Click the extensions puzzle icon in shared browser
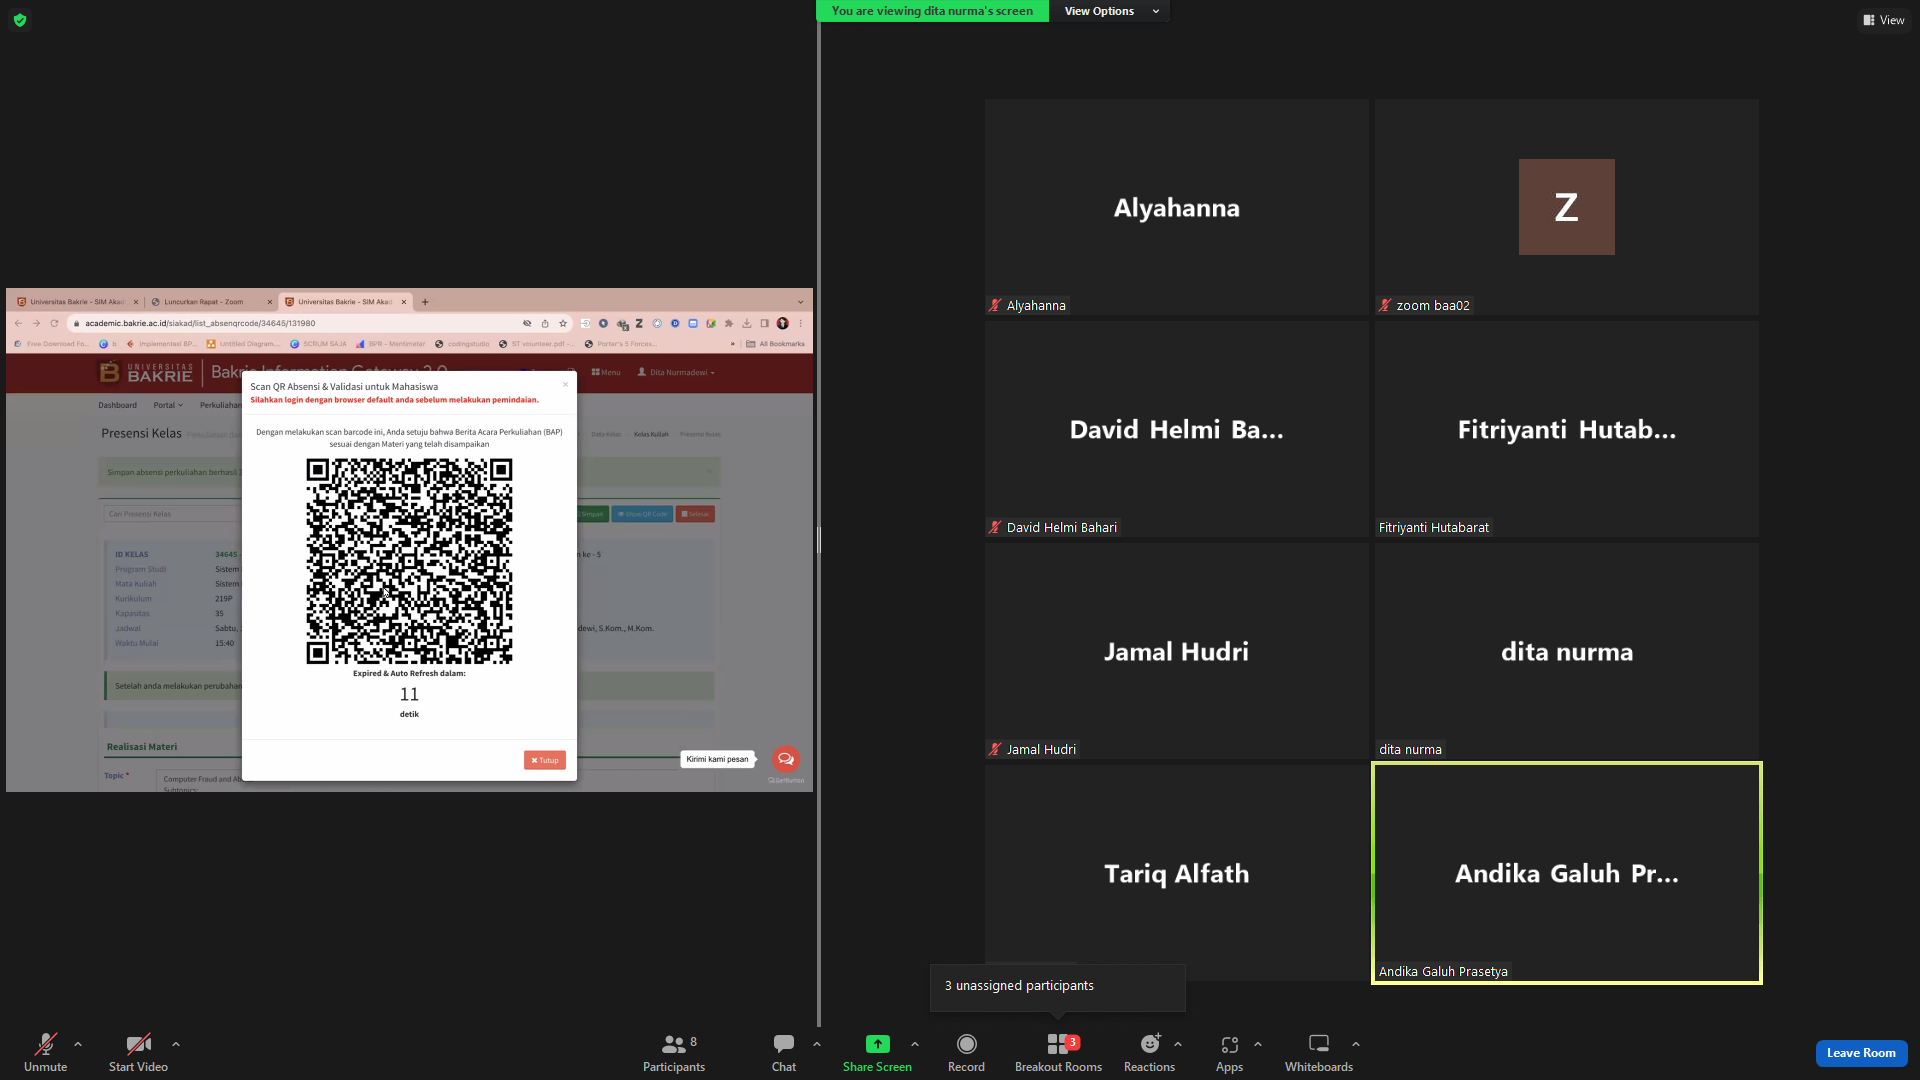This screenshot has width=1920, height=1080. pos(729,323)
